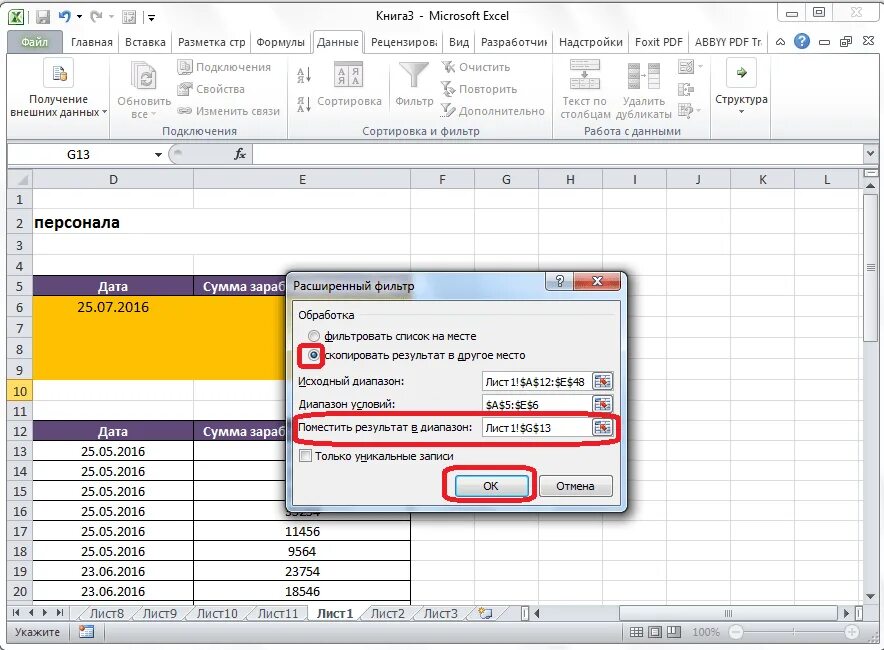This screenshot has width=884, height=650.
Task: Click the select all cells corner
Action: tap(20, 180)
